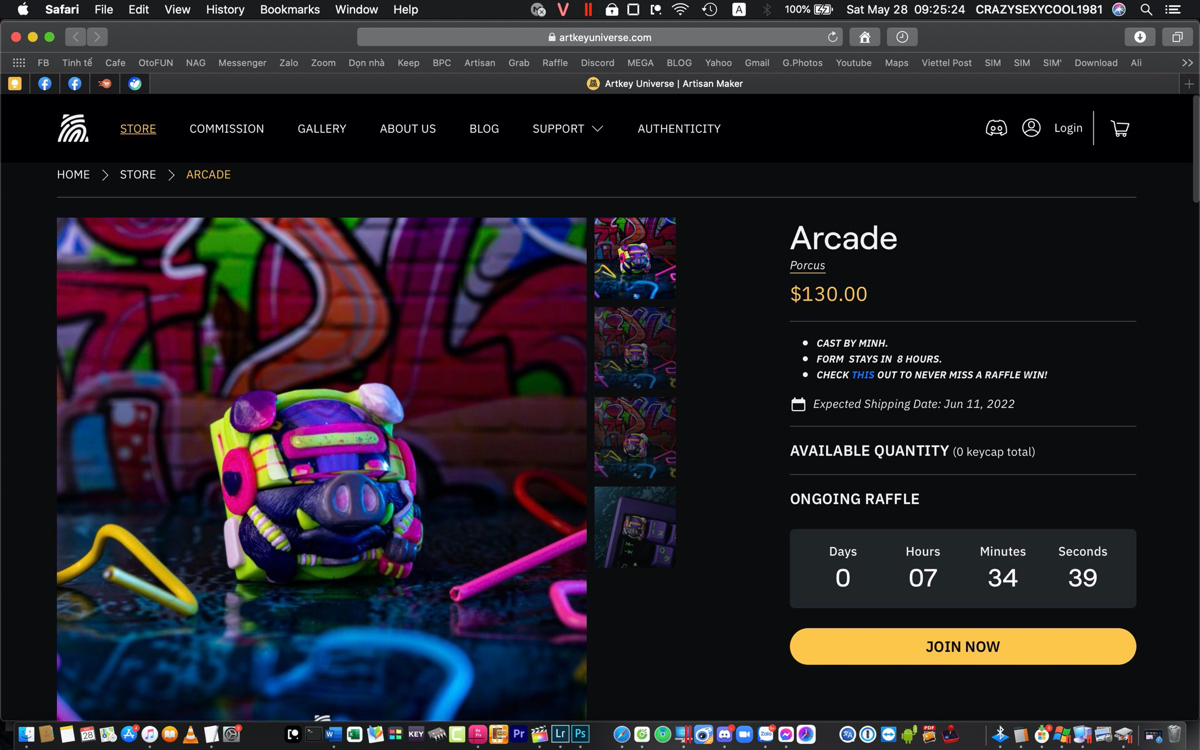Viewport: 1200px width, 750px height.
Task: Click the Artkey fingerprint logo
Action: click(73, 128)
